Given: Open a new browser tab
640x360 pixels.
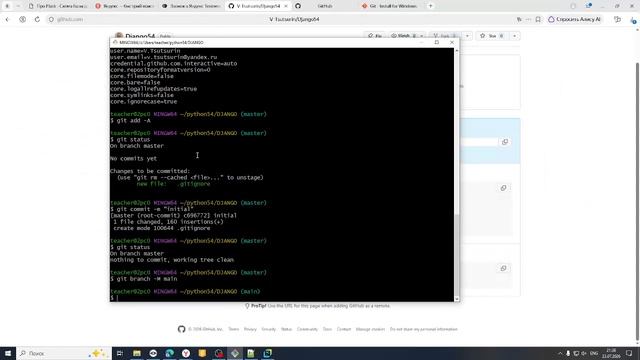Looking at the screenshot, I should coord(430,6).
